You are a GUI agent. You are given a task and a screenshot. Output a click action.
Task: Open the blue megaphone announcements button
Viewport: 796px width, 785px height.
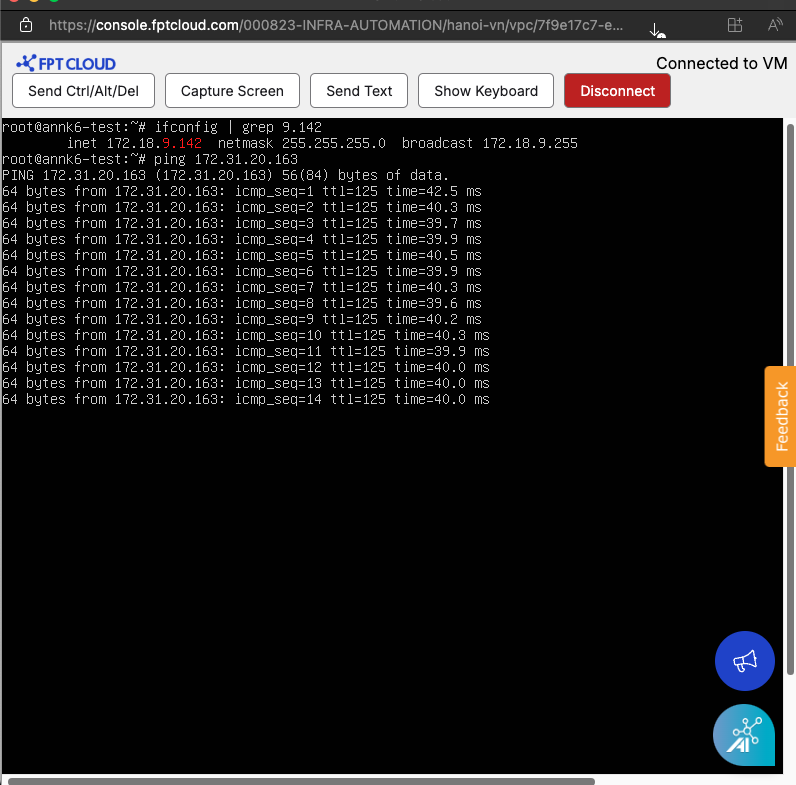(745, 661)
